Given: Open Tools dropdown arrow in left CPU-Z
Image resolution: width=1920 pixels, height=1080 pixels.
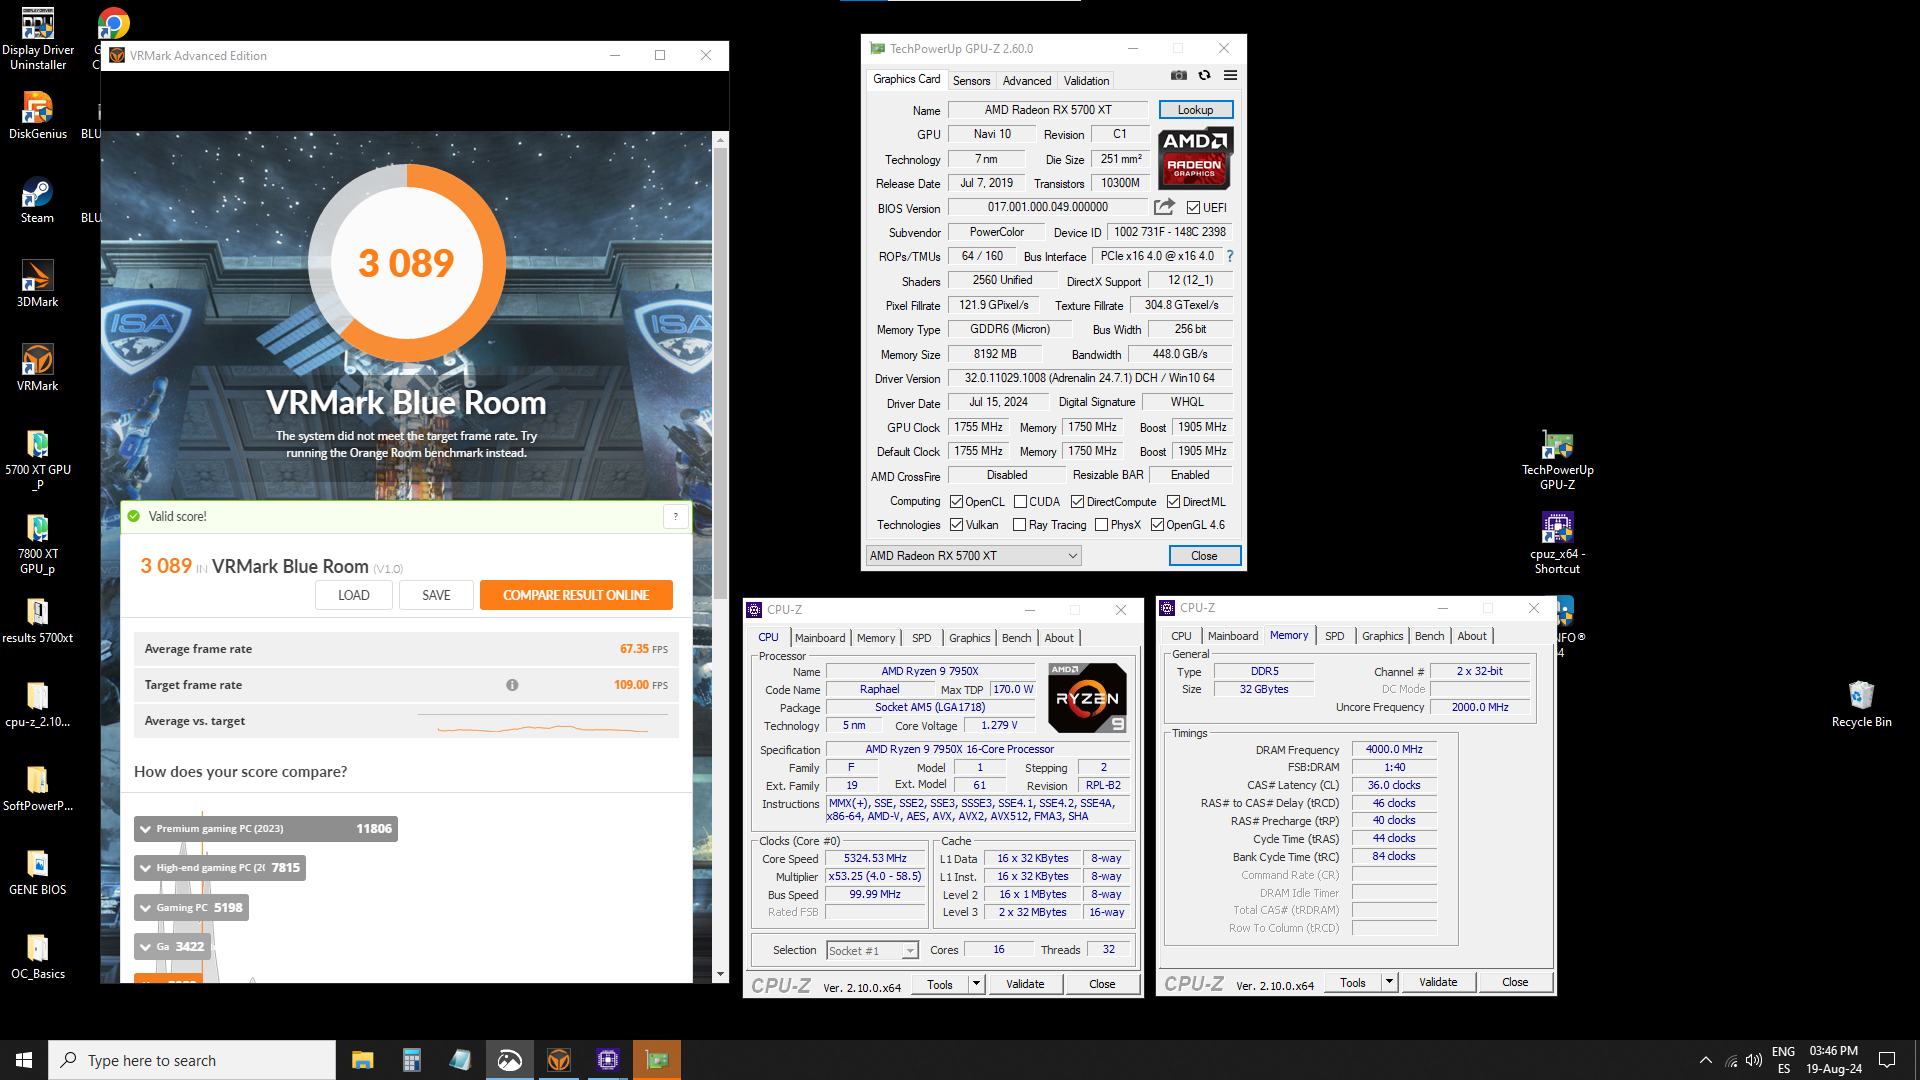Looking at the screenshot, I should coord(976,984).
